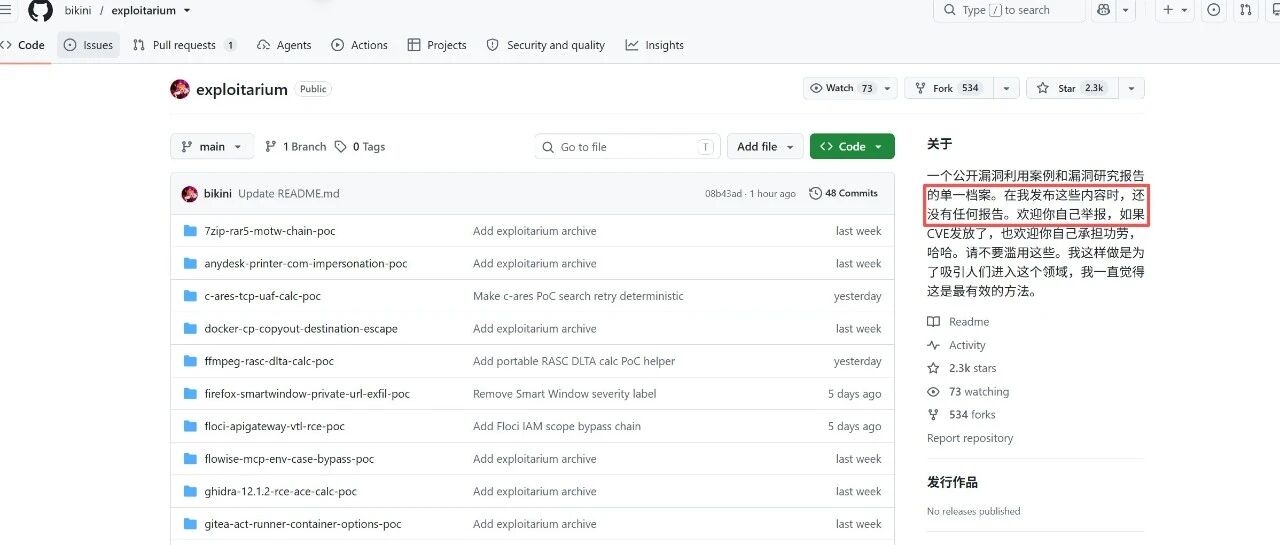Expand the green Code dropdown button
The image size is (1280, 545).
(x=852, y=146)
